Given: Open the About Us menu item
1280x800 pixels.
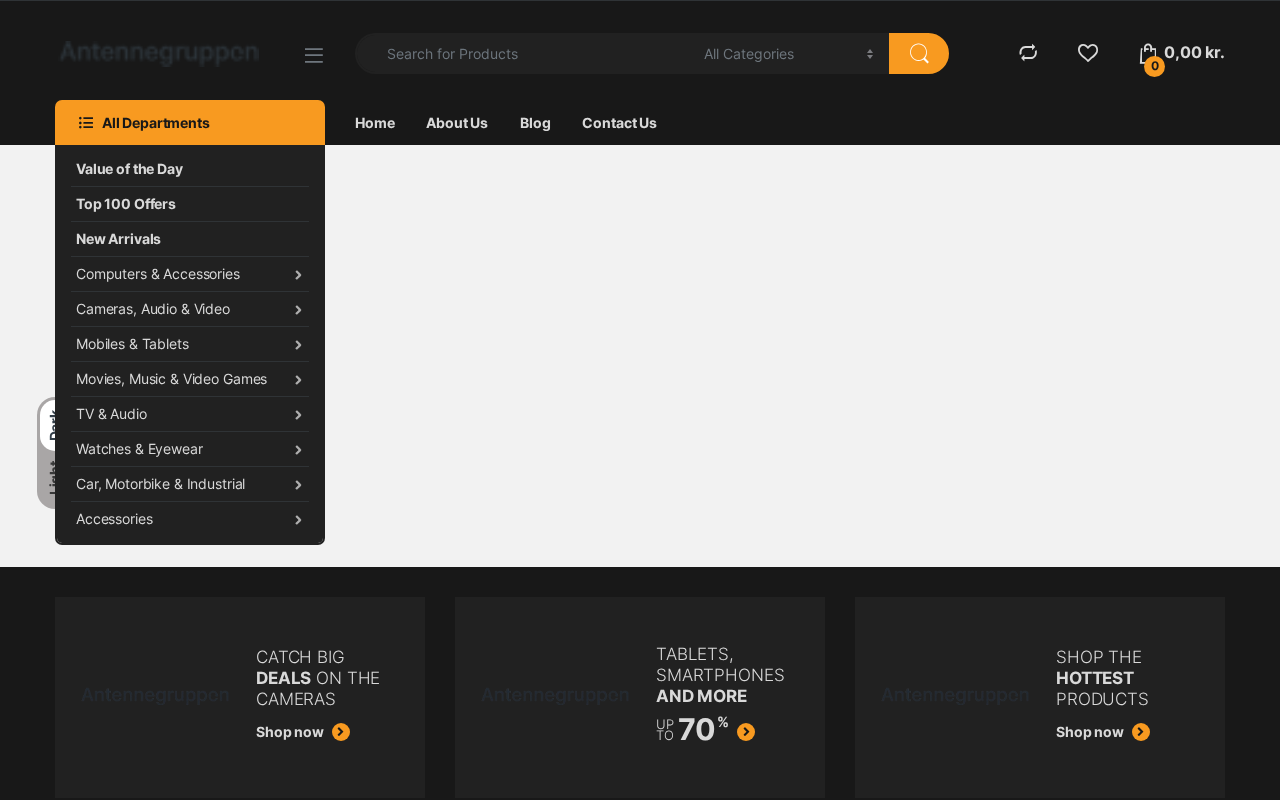Looking at the screenshot, I should pos(457,123).
